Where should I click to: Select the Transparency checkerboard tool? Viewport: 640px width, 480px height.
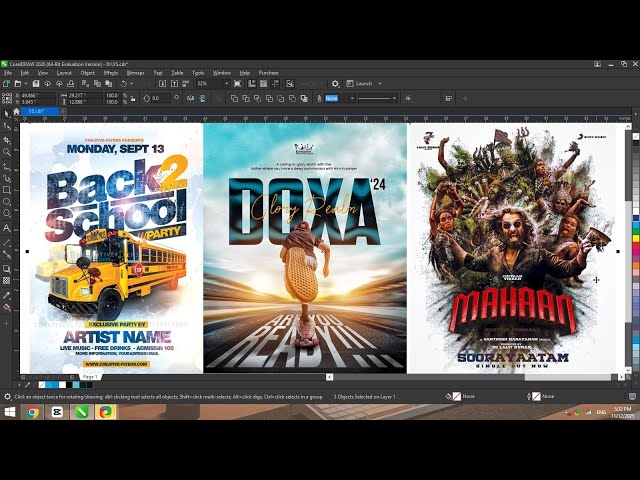(7, 280)
